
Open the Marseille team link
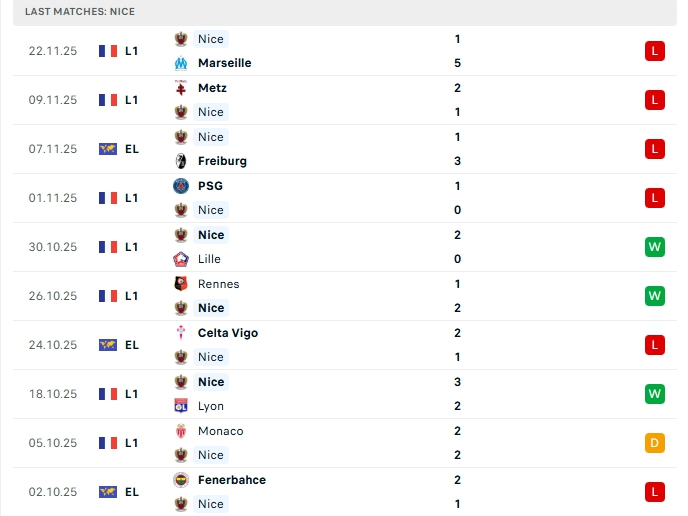224,63
